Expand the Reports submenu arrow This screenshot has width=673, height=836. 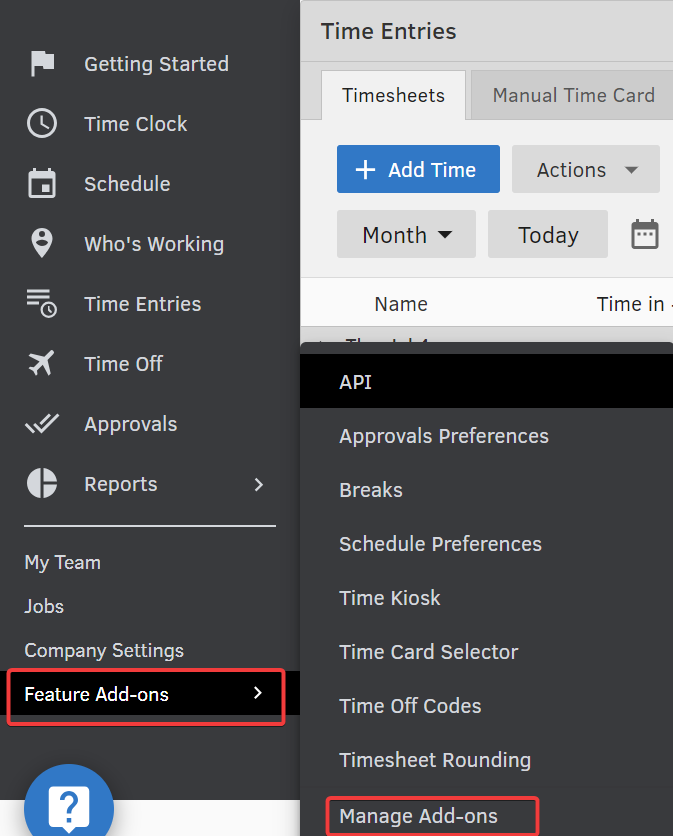click(259, 484)
